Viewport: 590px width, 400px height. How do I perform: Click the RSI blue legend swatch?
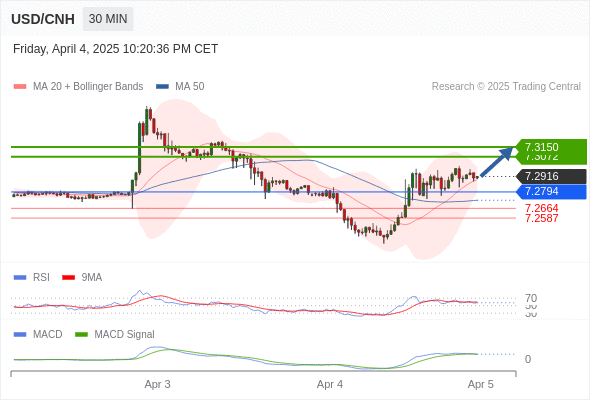[20, 278]
